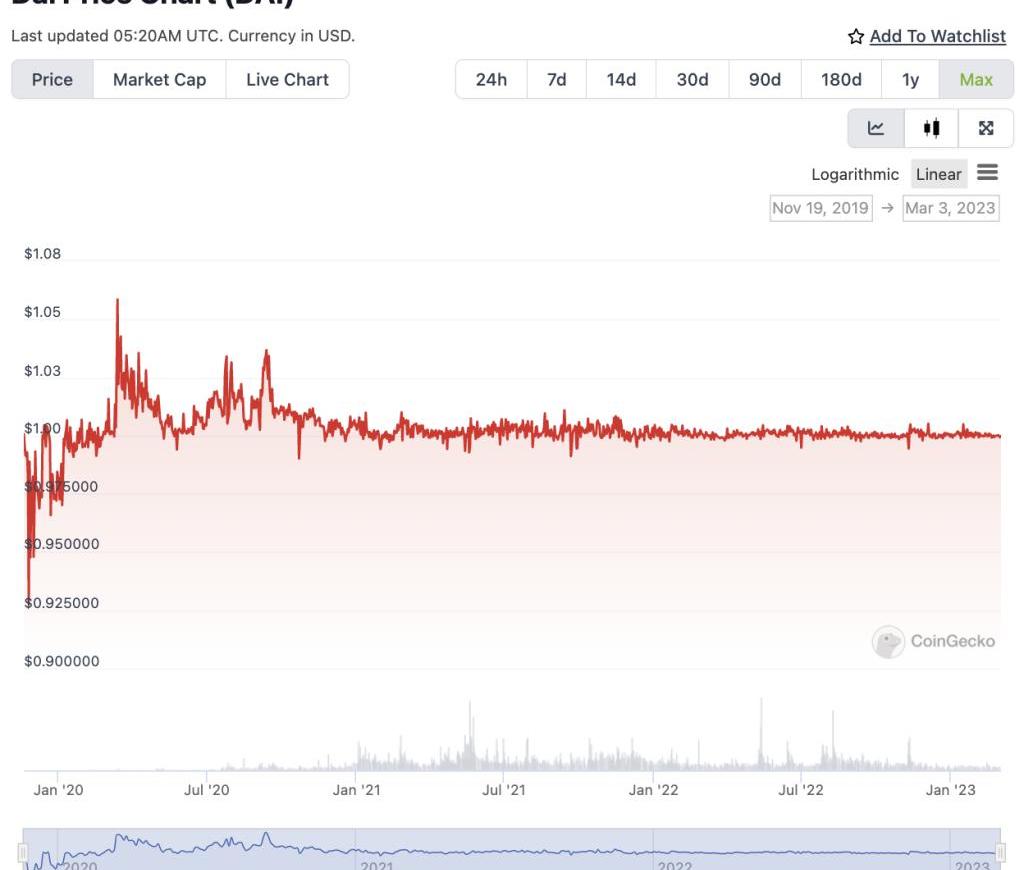Click Add To Watchlist link
The height and width of the screenshot is (870, 1024).
tap(937, 37)
